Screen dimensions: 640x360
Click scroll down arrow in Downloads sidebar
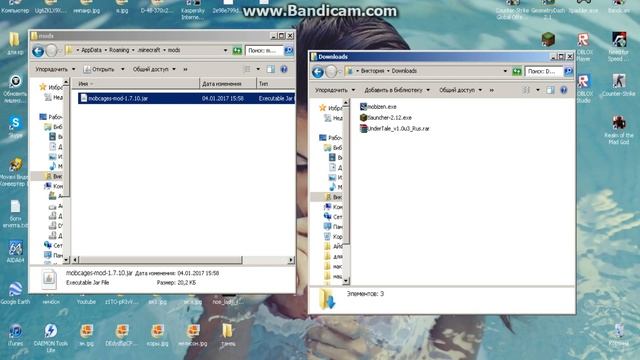coord(346,281)
